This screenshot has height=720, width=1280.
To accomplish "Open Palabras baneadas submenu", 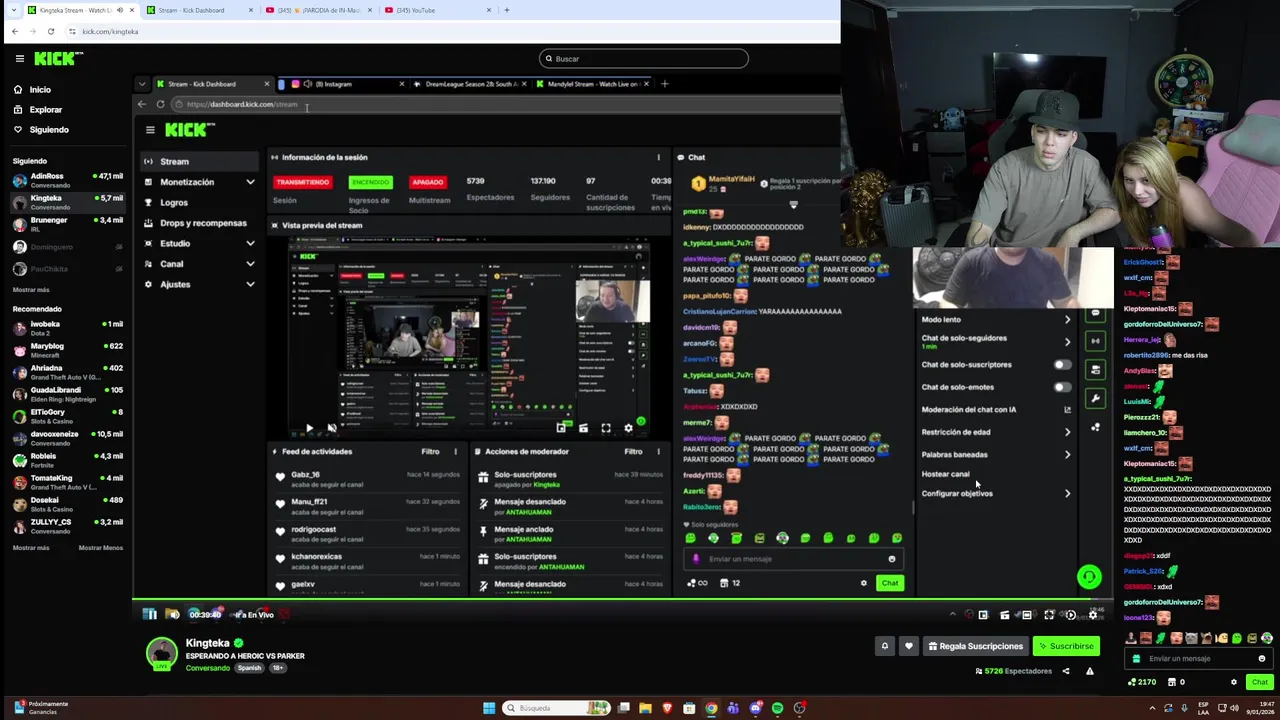I will click(996, 454).
